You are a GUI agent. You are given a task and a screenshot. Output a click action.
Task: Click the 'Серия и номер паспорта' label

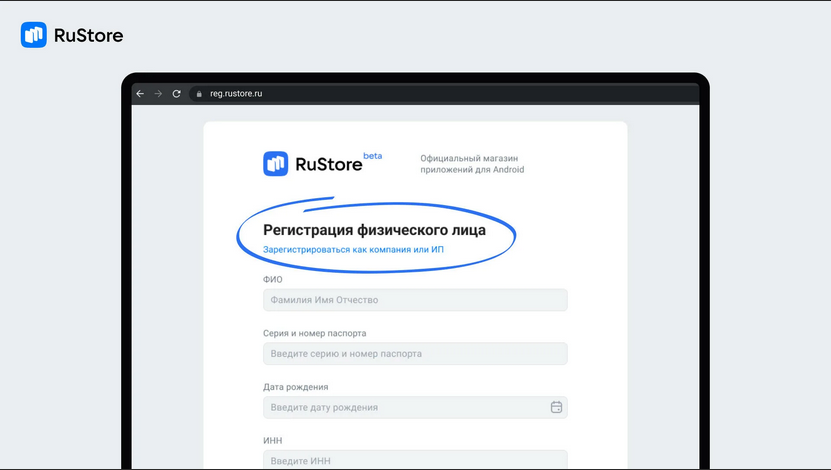click(314, 333)
